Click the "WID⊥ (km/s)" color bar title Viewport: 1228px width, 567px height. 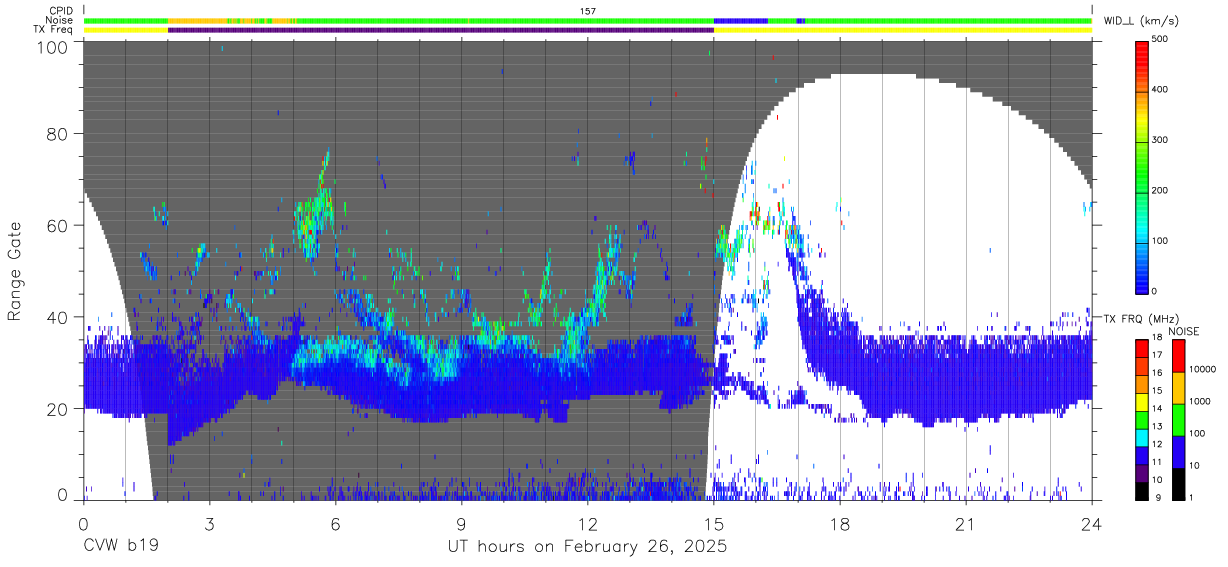[x=1140, y=20]
